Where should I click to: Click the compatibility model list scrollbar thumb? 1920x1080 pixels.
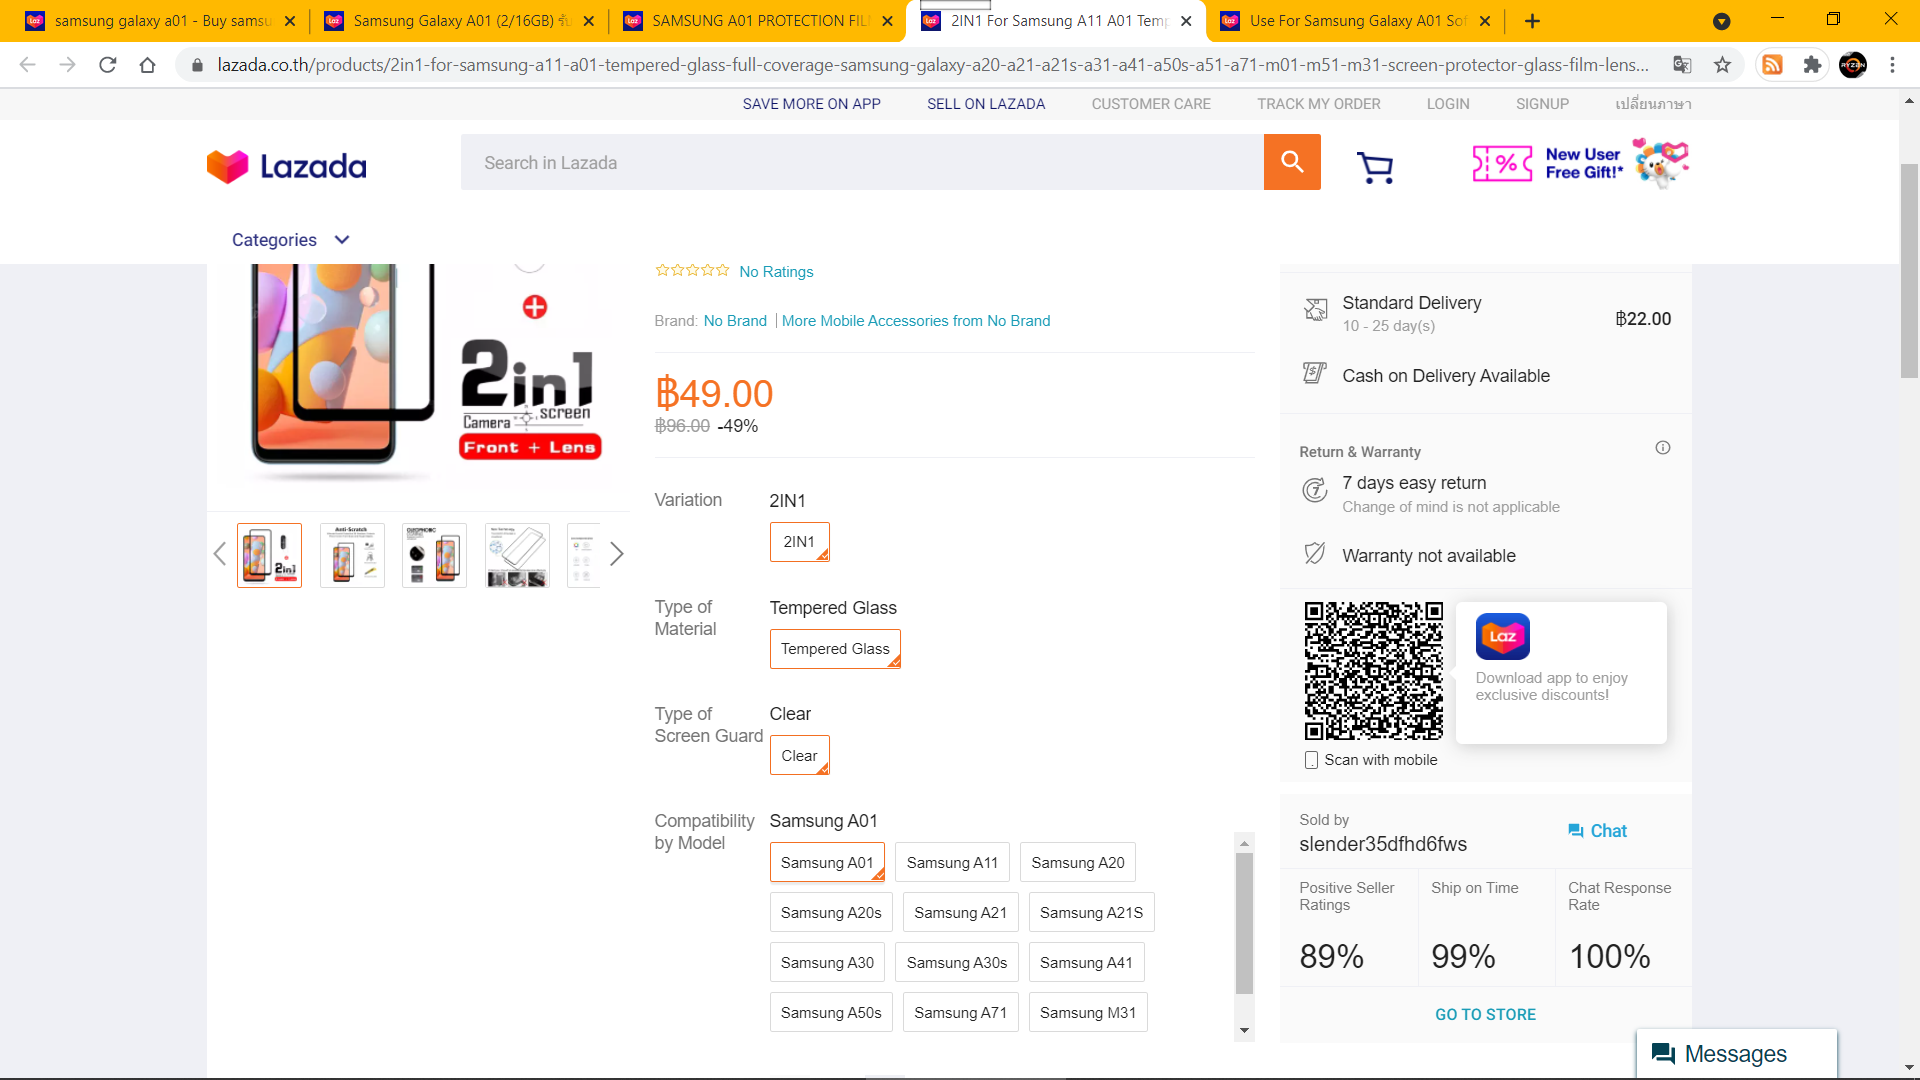click(x=1244, y=923)
